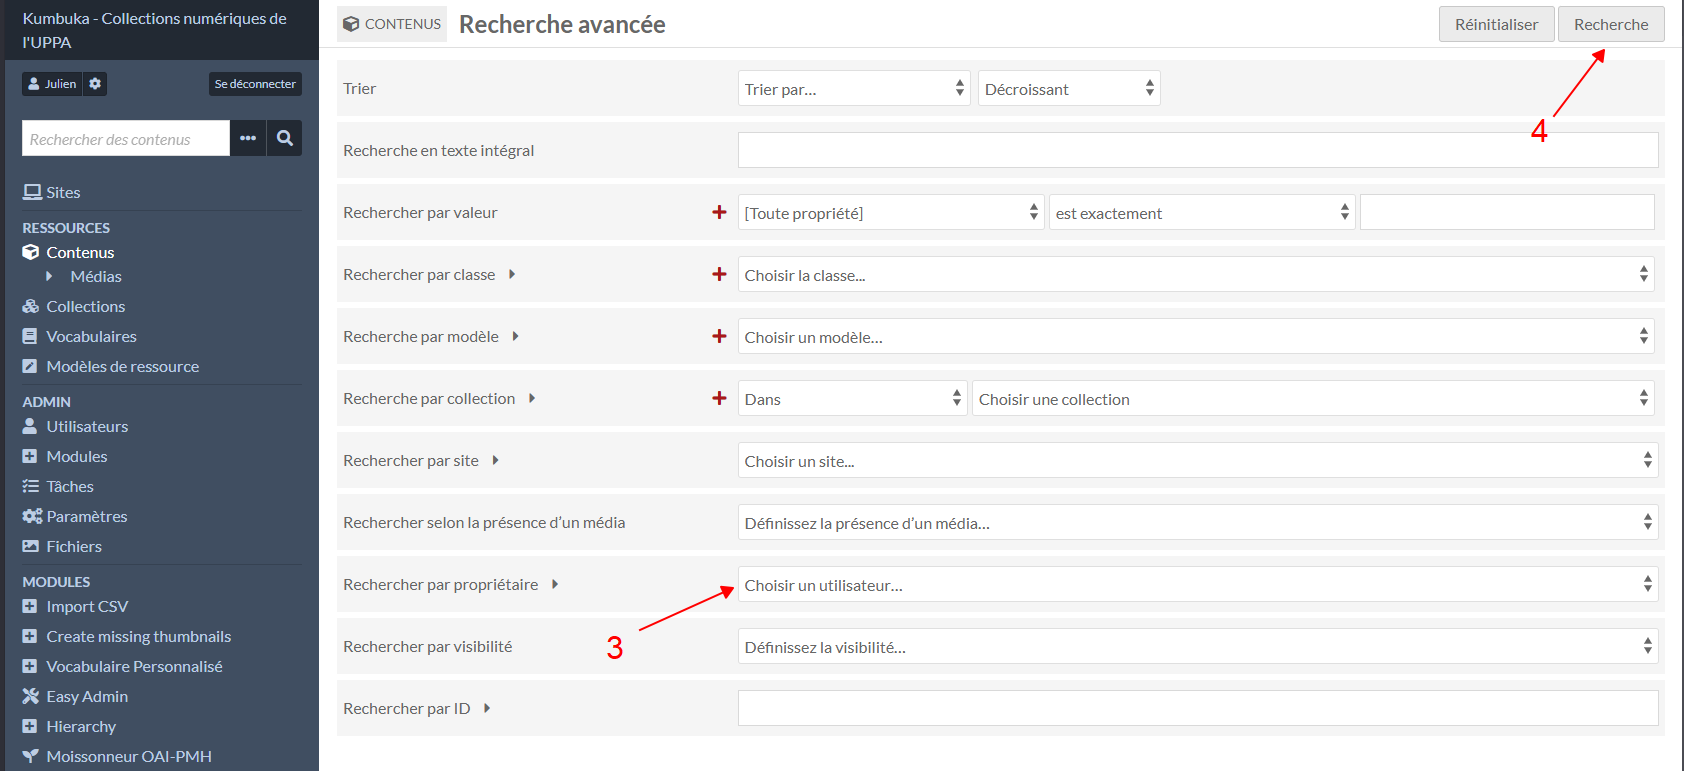Click the Se déconnecter link
Image resolution: width=1684 pixels, height=771 pixels.
point(255,84)
